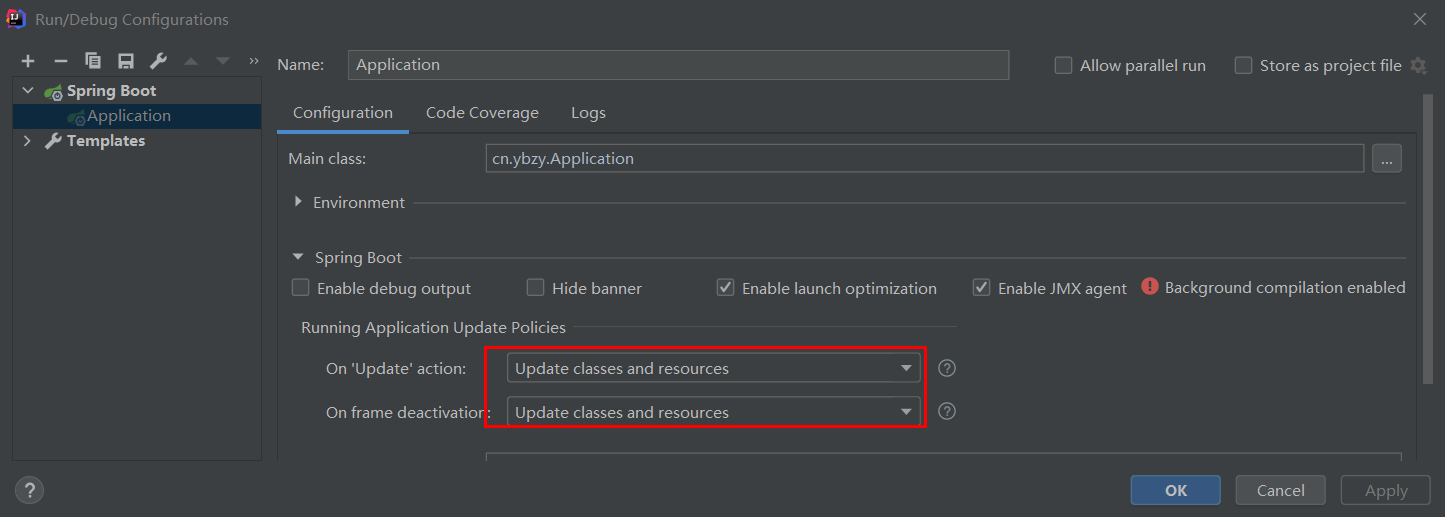Uncheck Enable JMX agent
Viewport: 1445px width, 517px height.
point(981,288)
